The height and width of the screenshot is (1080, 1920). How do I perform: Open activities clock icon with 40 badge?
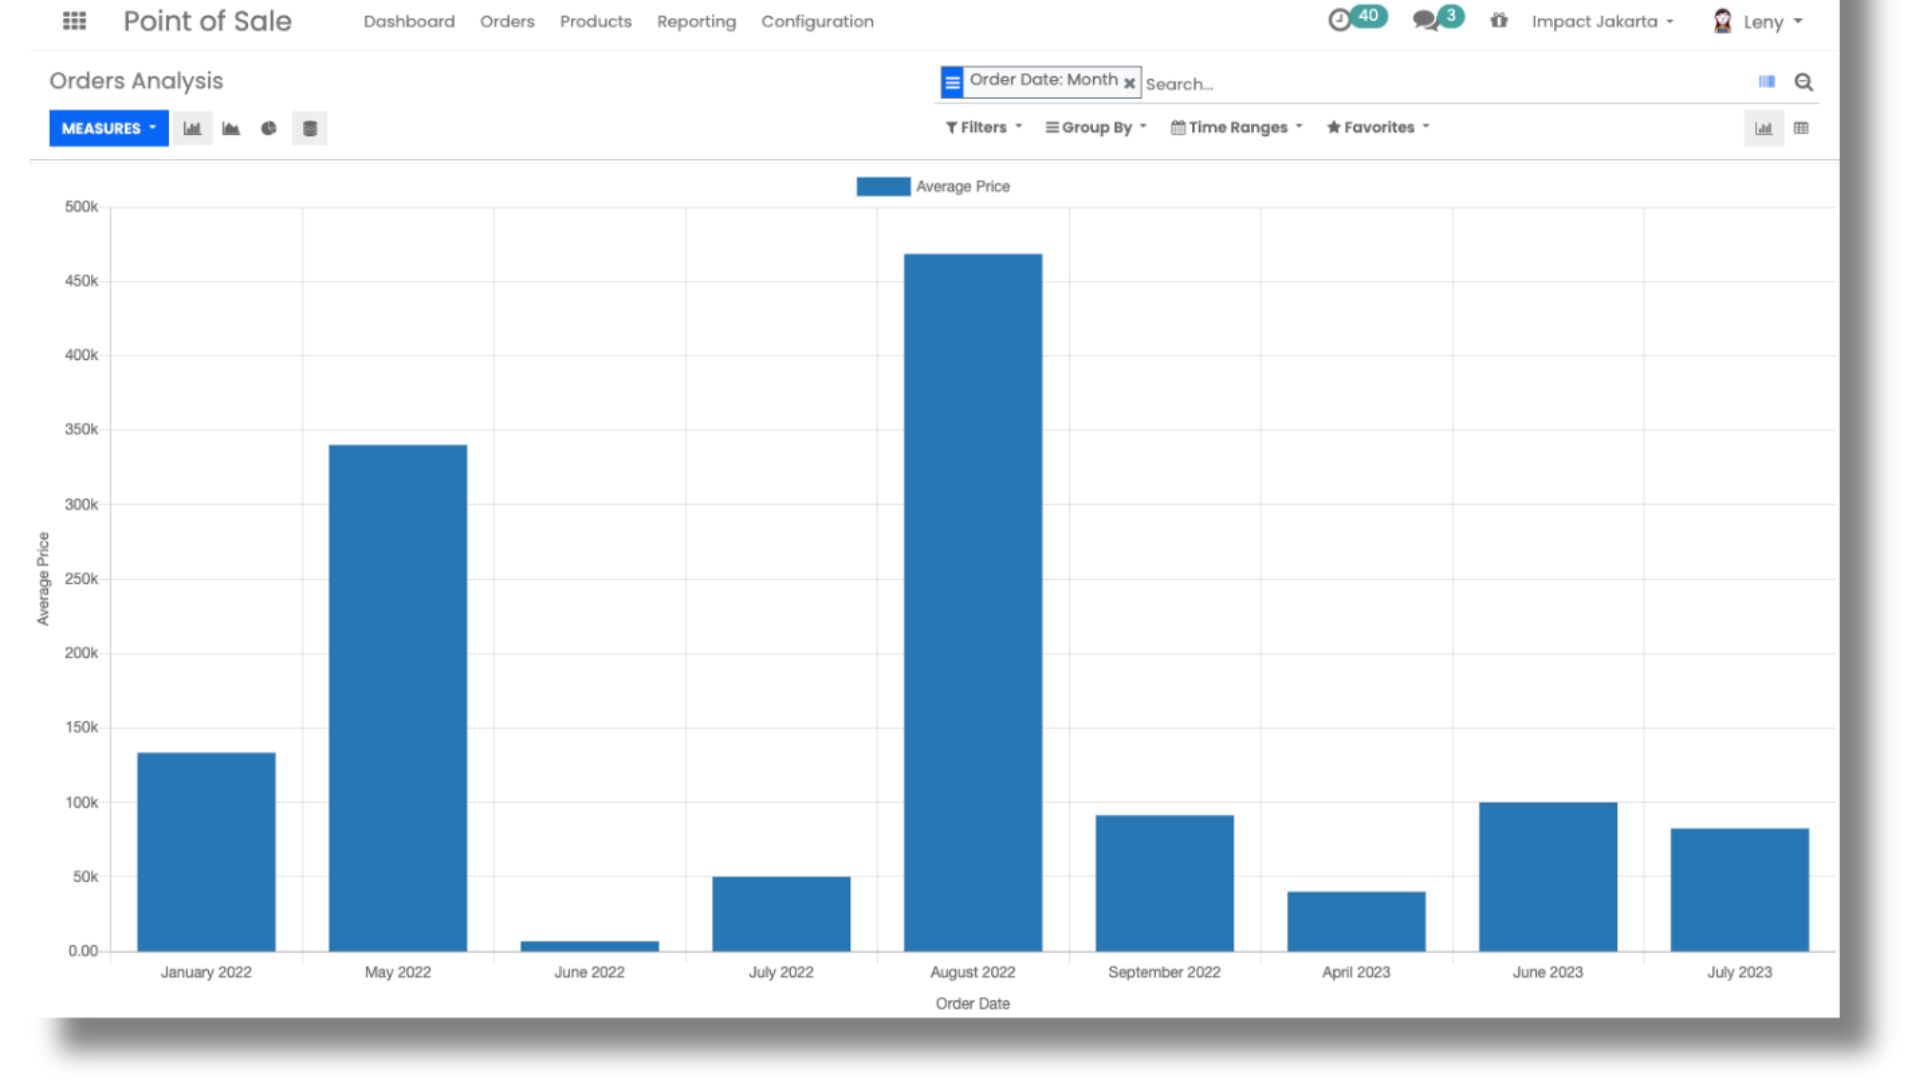(1357, 19)
